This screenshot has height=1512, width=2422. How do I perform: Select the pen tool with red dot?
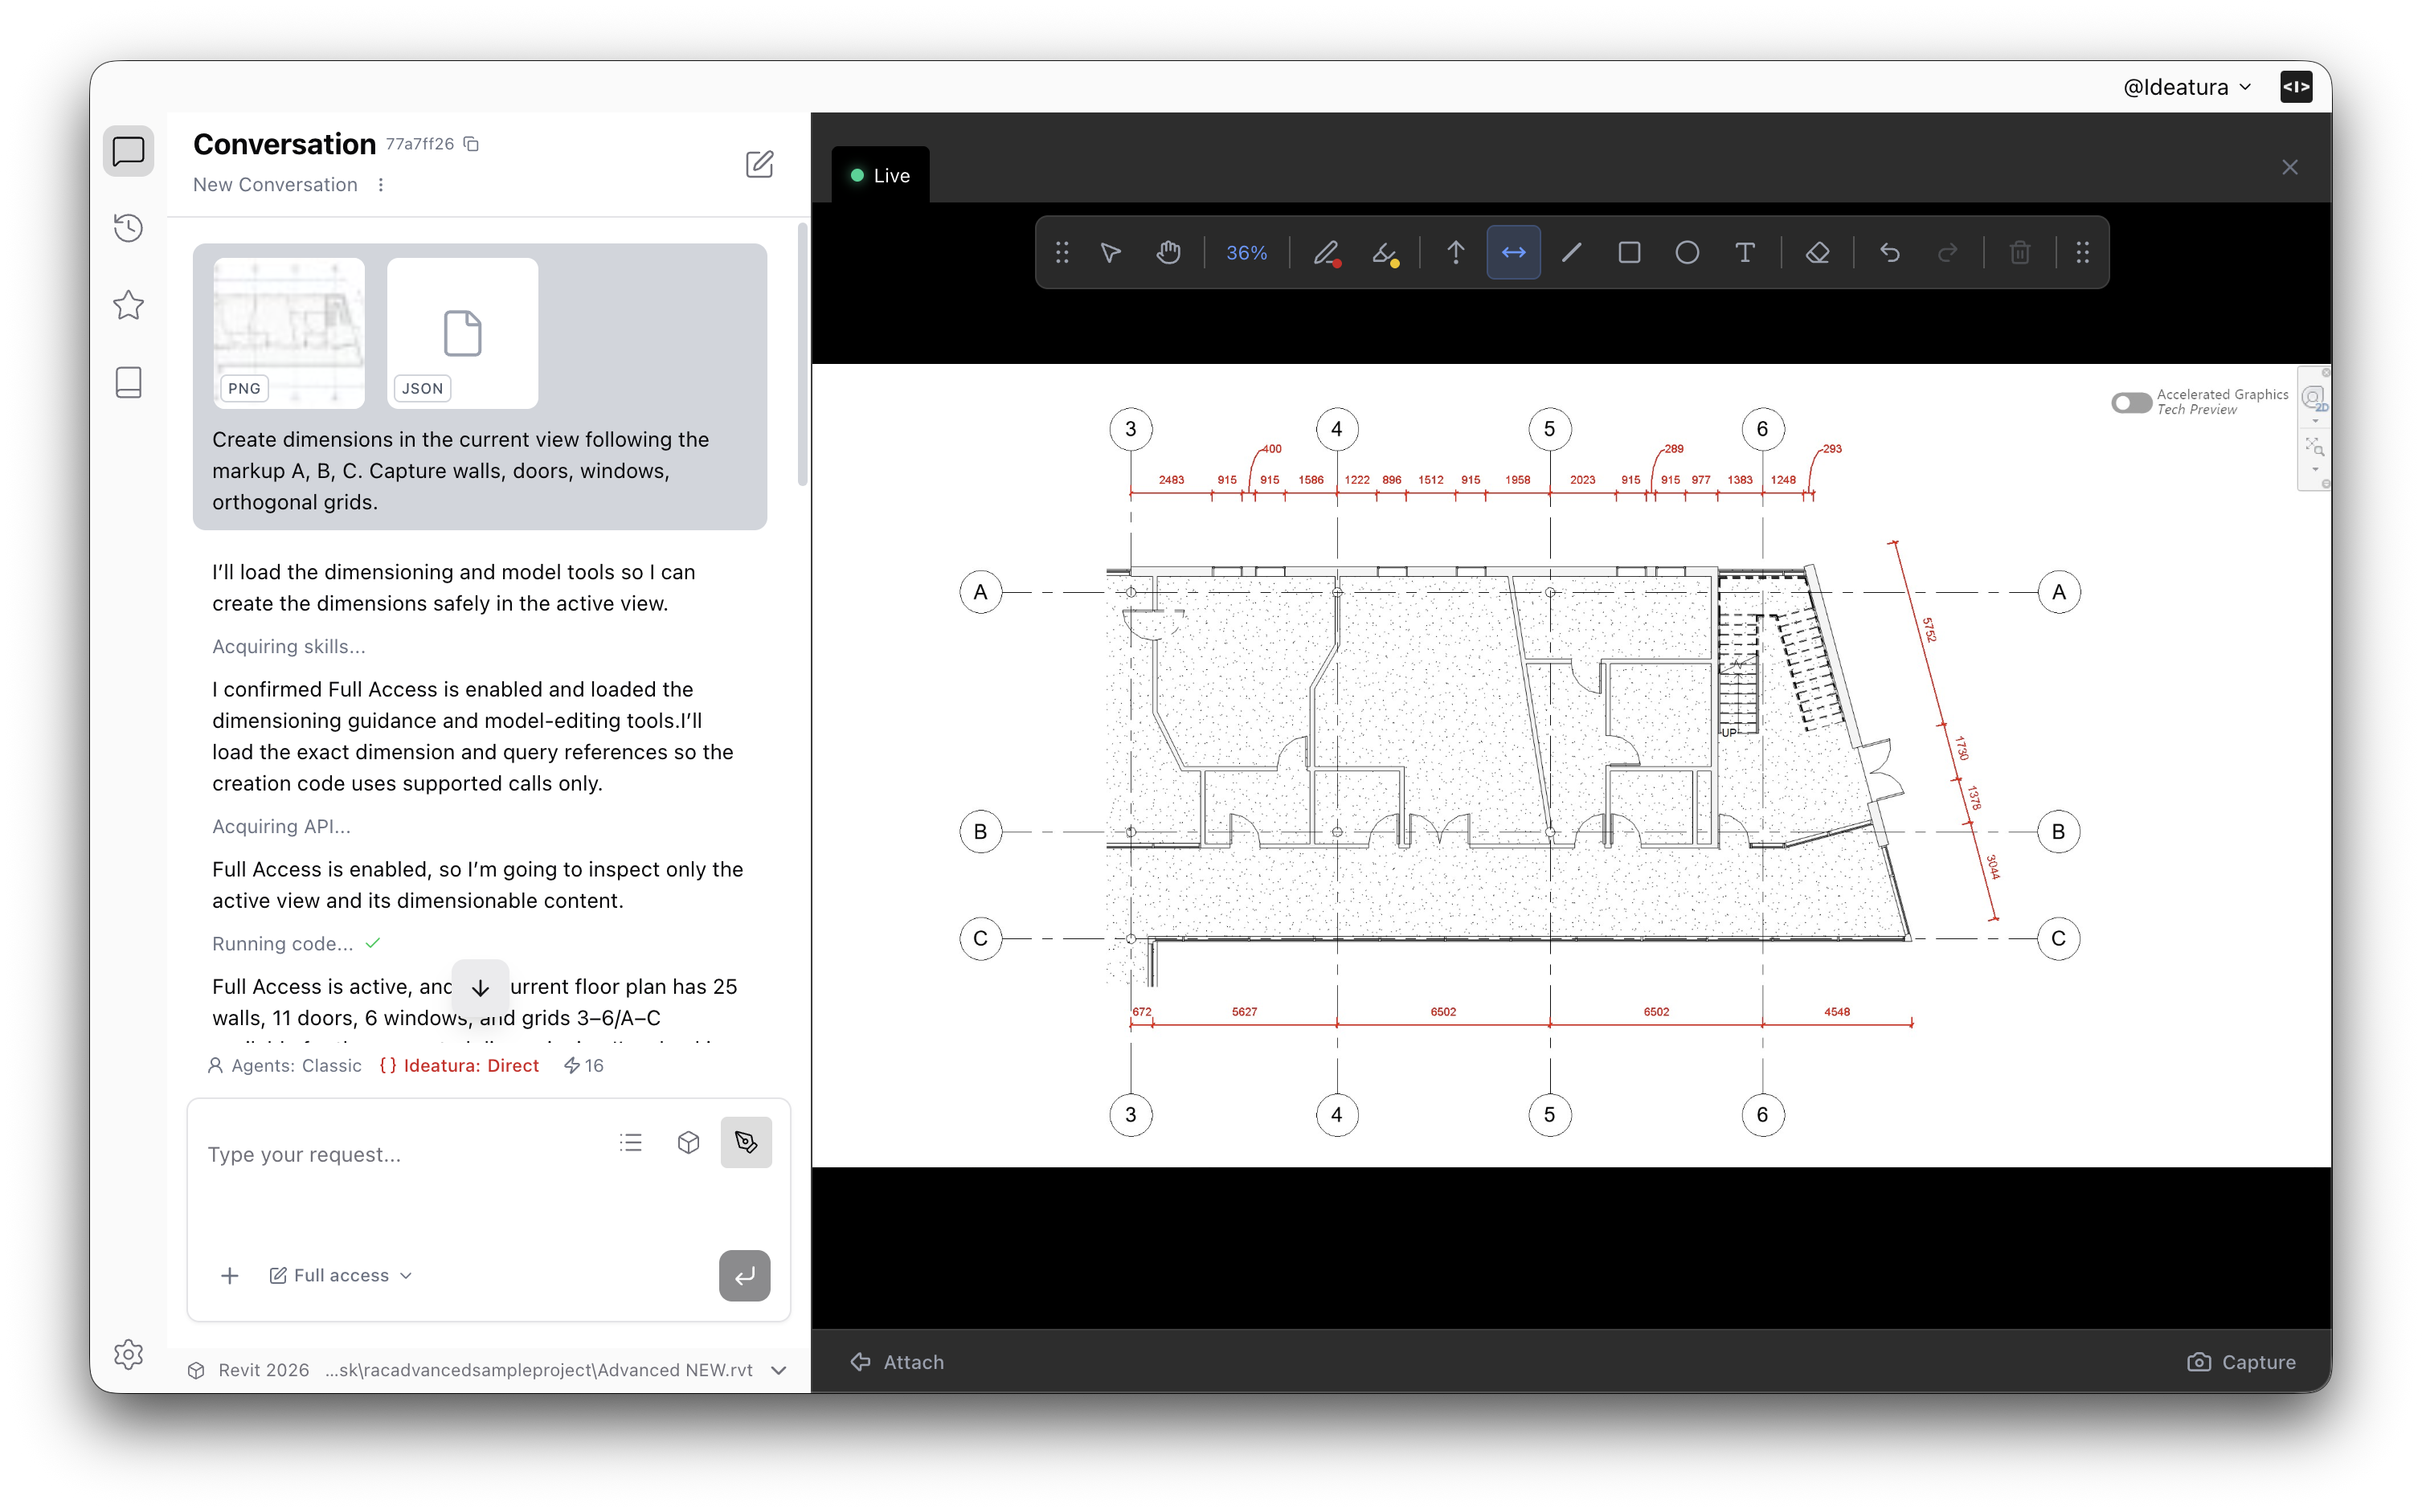click(x=1327, y=253)
